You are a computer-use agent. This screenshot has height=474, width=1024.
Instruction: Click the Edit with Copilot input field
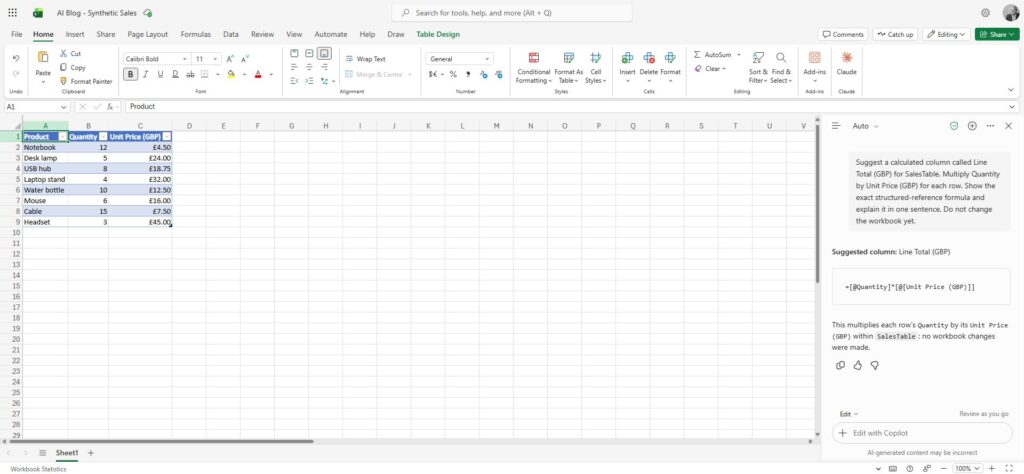point(922,433)
